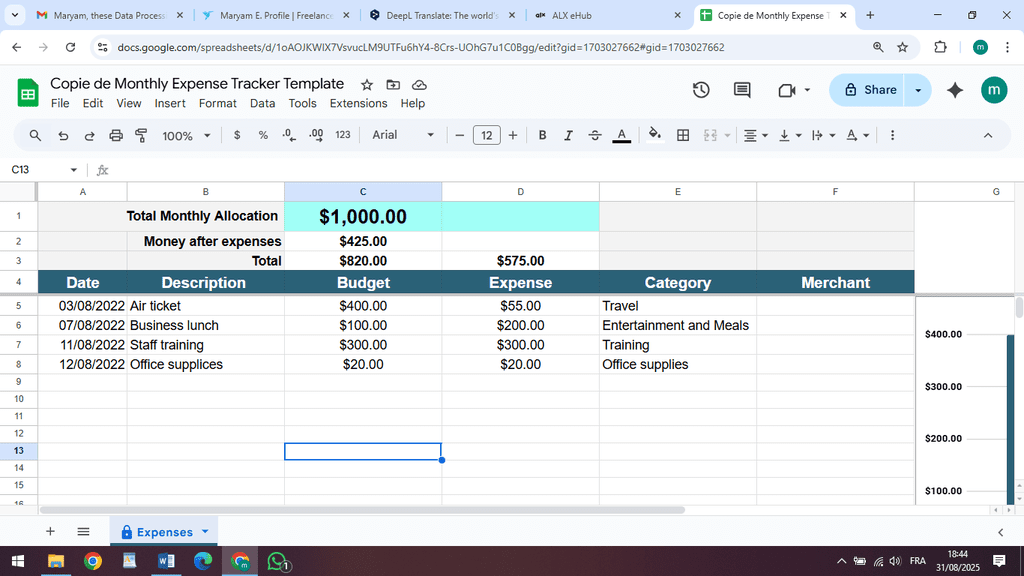Click the paint format roller icon
Image resolution: width=1024 pixels, height=576 pixels.
[141, 135]
